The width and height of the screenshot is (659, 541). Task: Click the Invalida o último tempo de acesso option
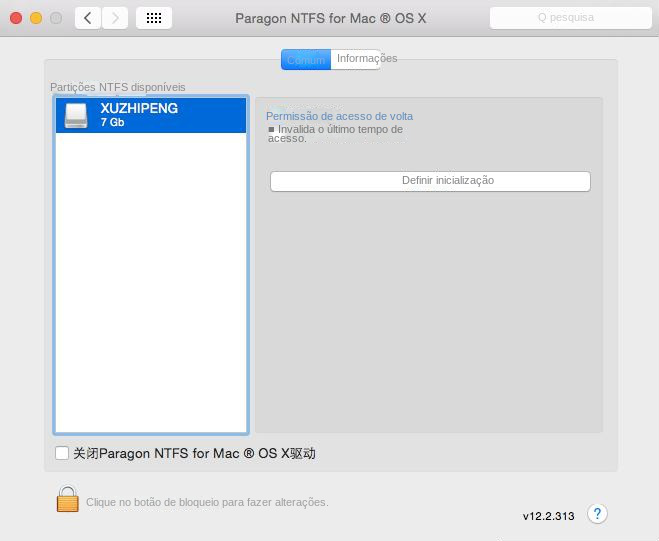coord(335,133)
